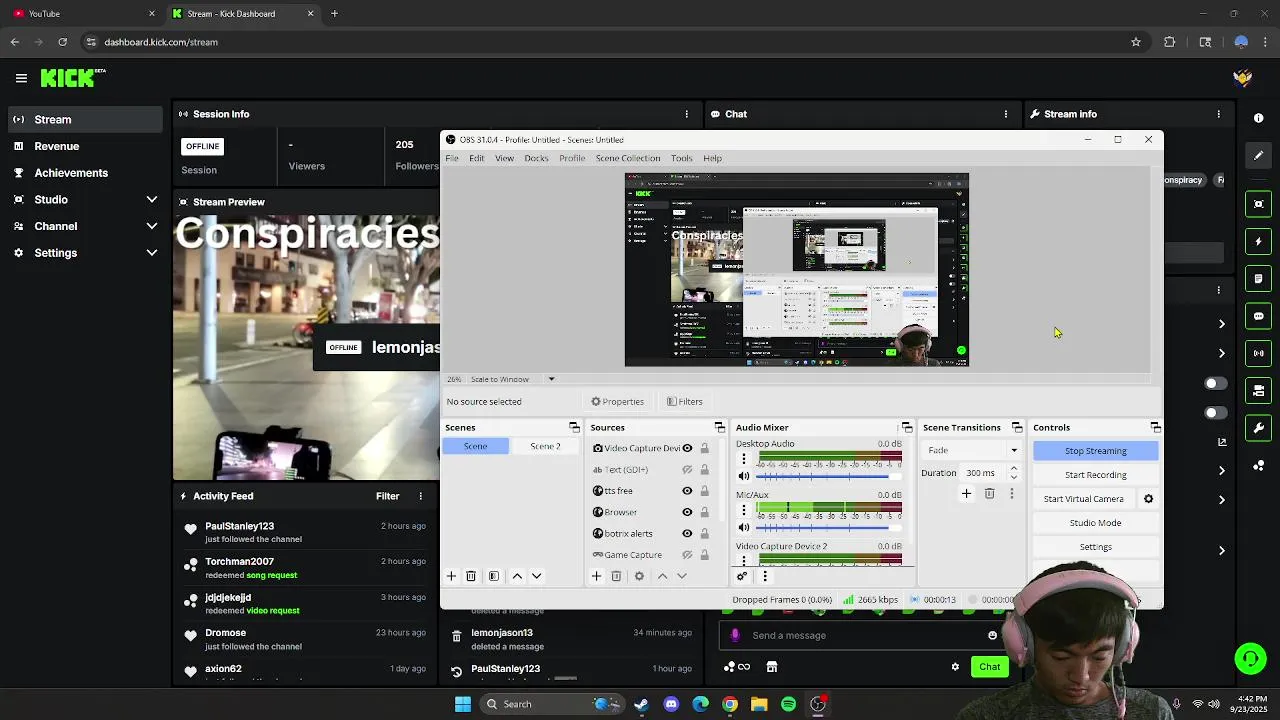
Task: Open File Explorer from taskbar
Action: point(759,704)
